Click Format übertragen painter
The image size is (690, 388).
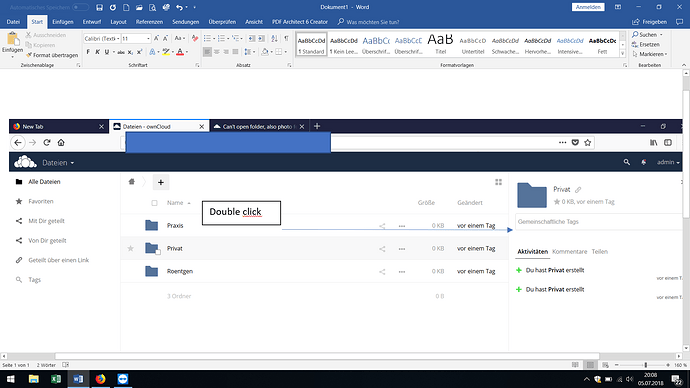(x=52, y=55)
